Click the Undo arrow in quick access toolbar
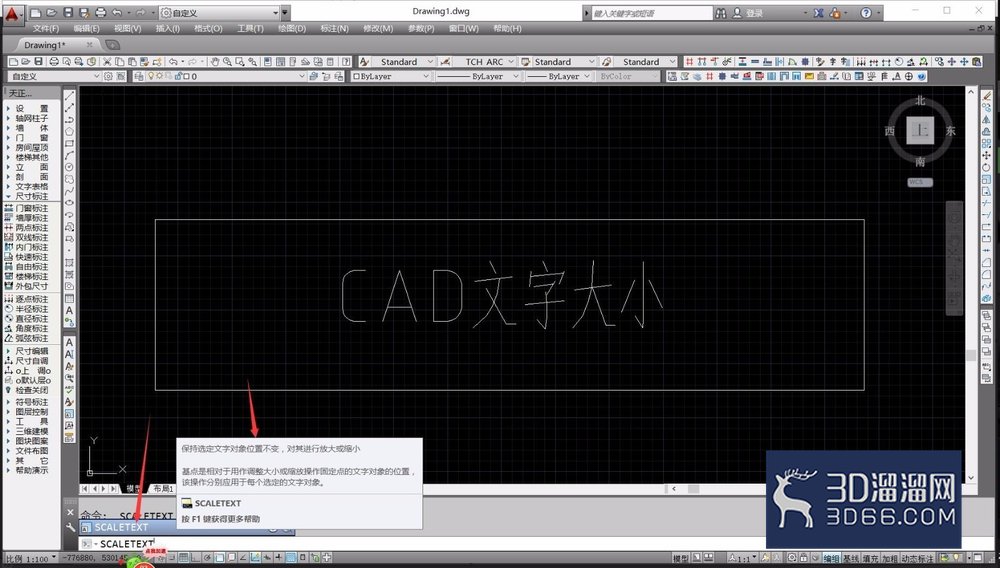Image resolution: width=1000 pixels, height=568 pixels. 117,13
